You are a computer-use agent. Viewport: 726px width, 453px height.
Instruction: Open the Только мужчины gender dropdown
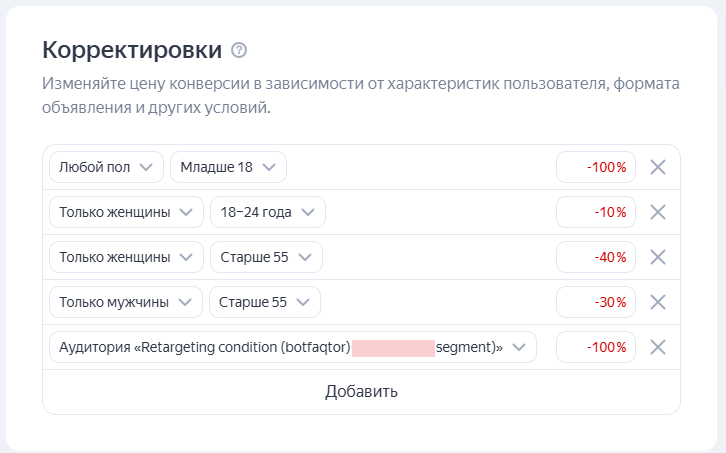126,302
